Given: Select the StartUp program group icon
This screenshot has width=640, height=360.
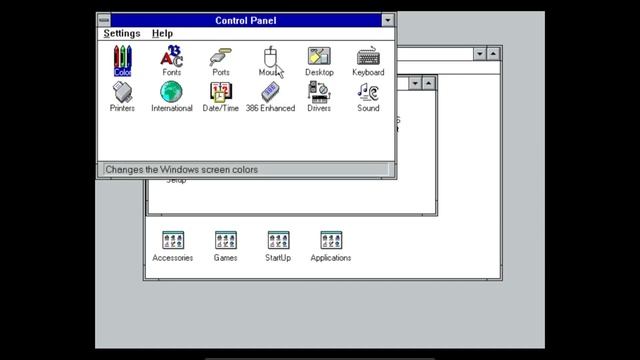Looking at the screenshot, I should [278, 247].
